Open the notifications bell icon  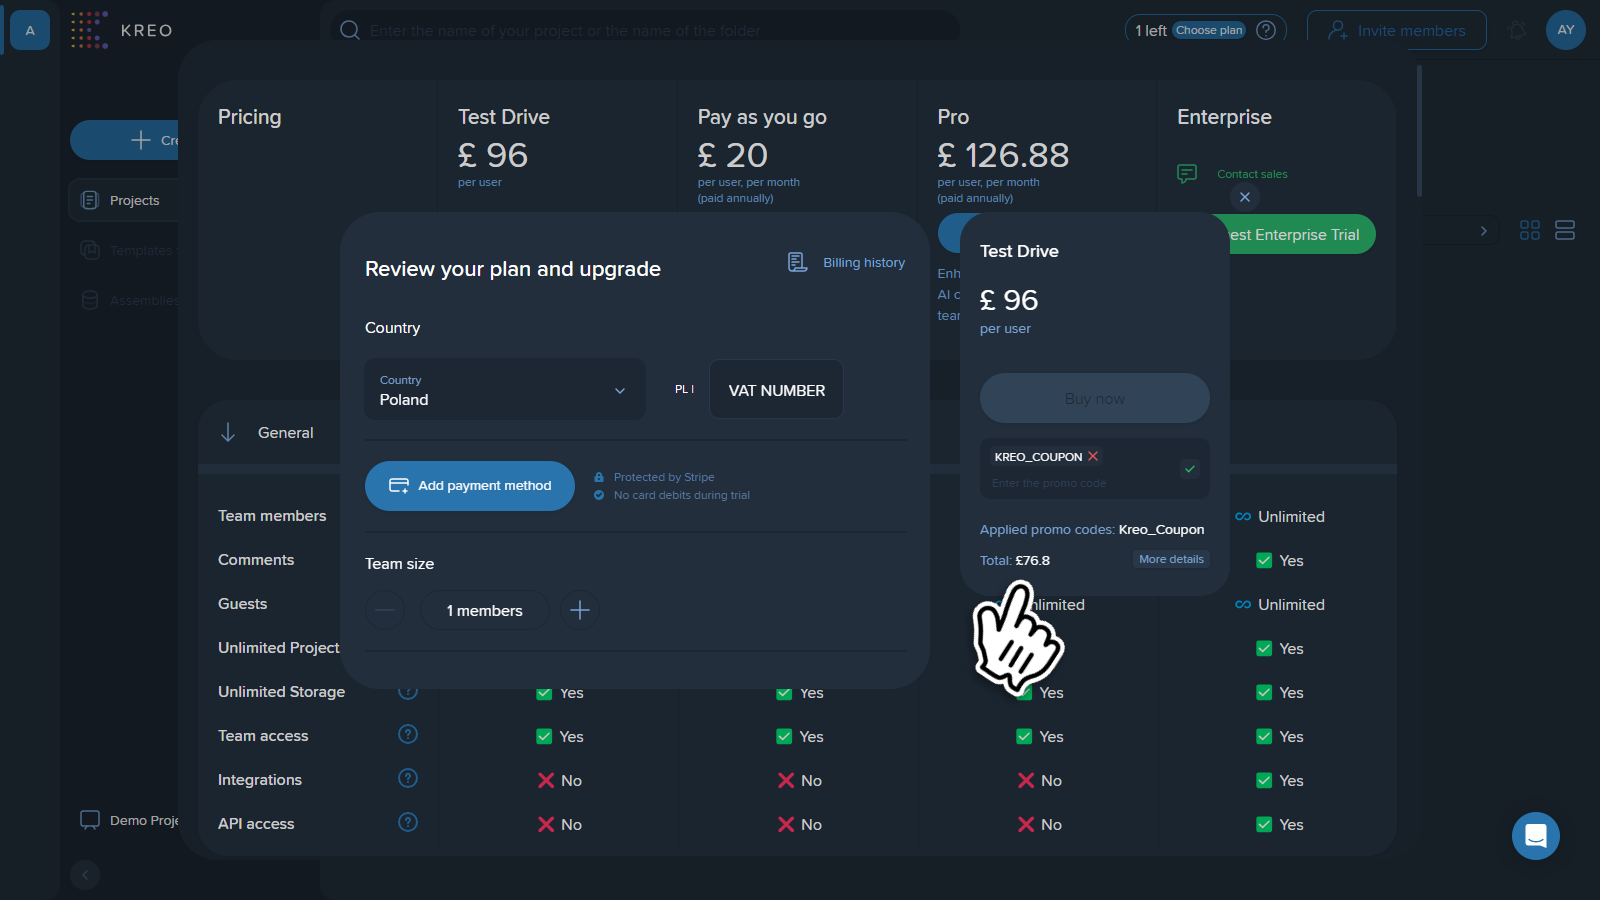coord(1517,30)
